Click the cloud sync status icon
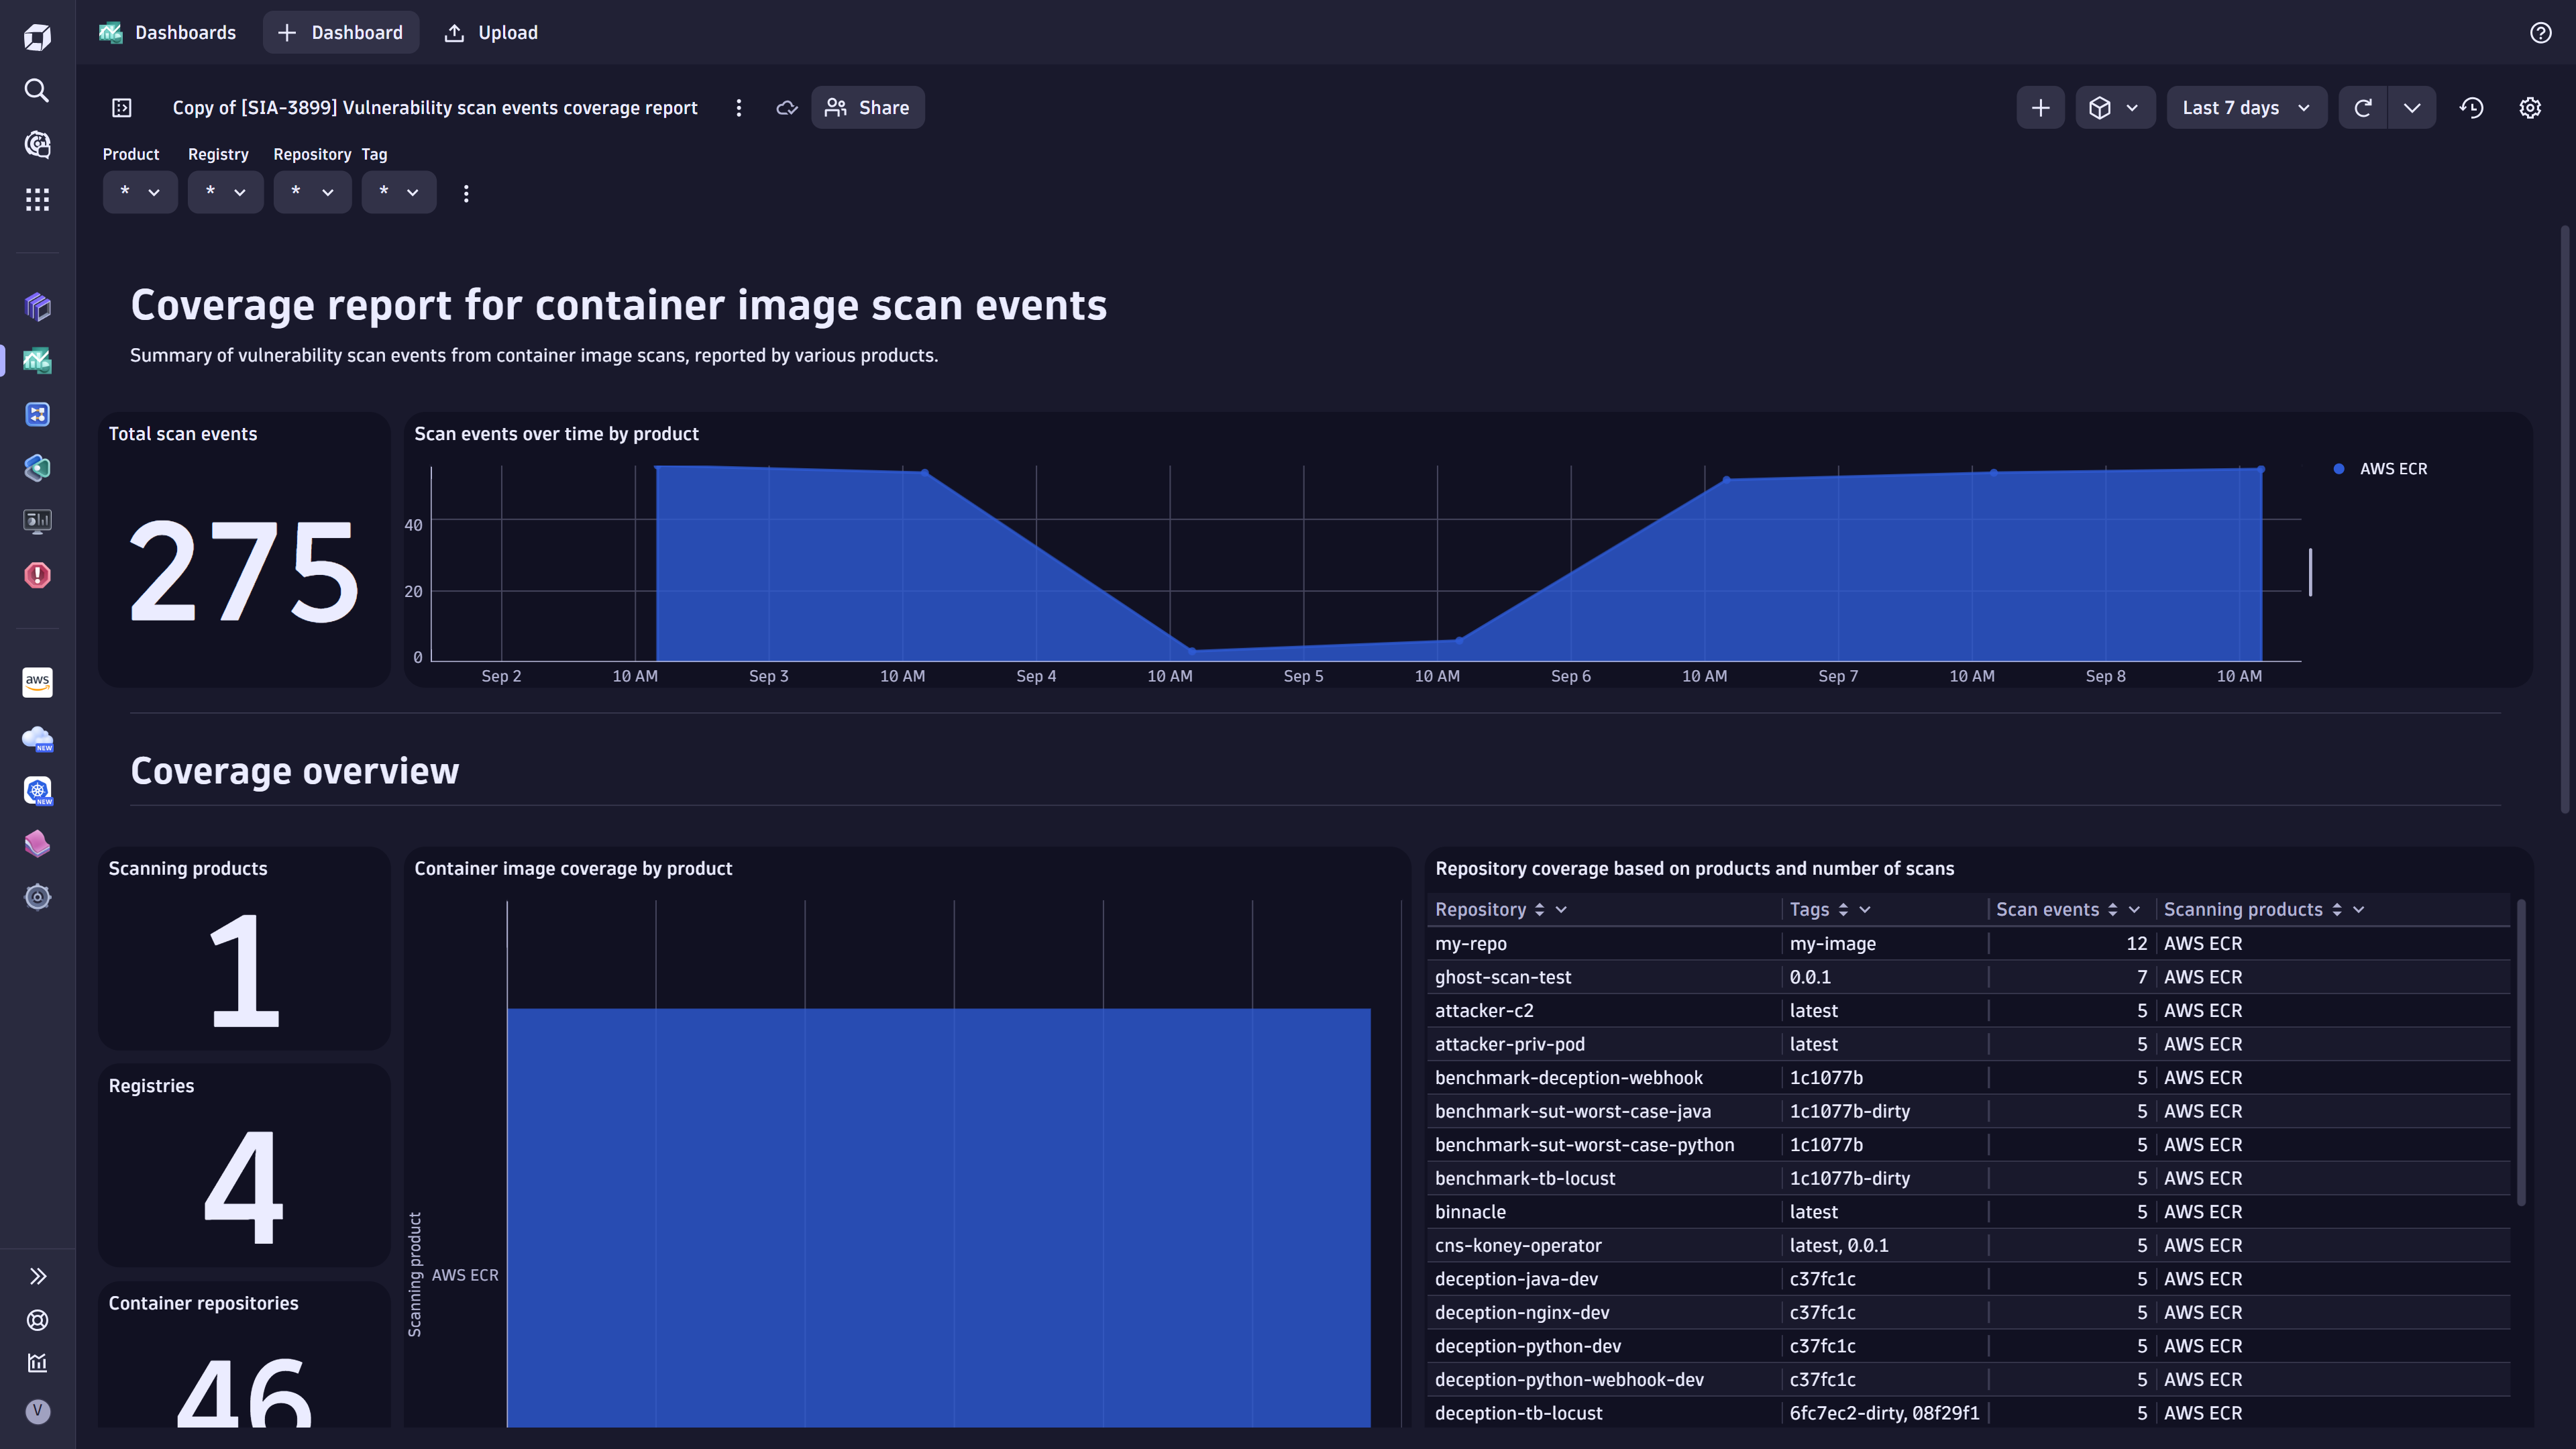This screenshot has width=2576, height=1449. click(787, 108)
